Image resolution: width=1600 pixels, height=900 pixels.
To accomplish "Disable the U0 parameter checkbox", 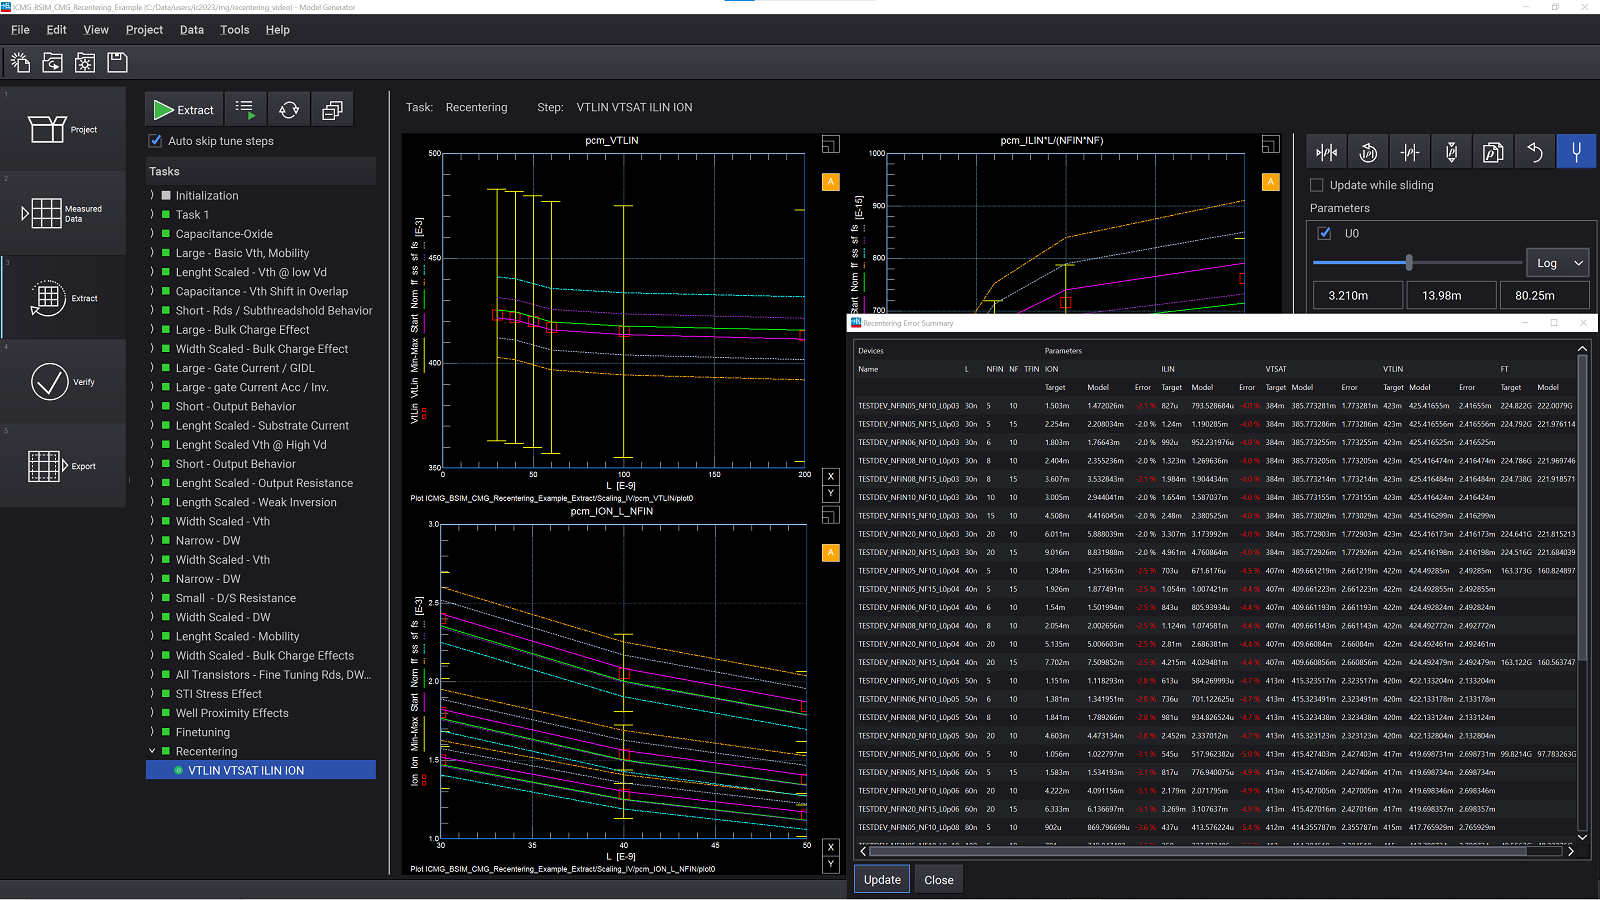I will pos(1324,232).
